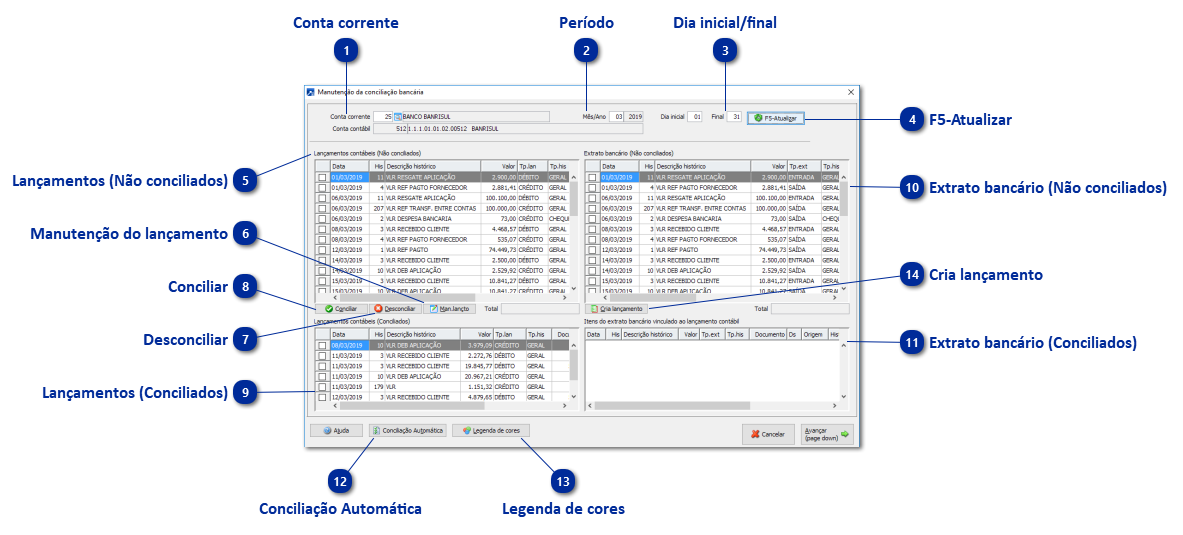Open the Conta corrente lookup icon

(398, 117)
